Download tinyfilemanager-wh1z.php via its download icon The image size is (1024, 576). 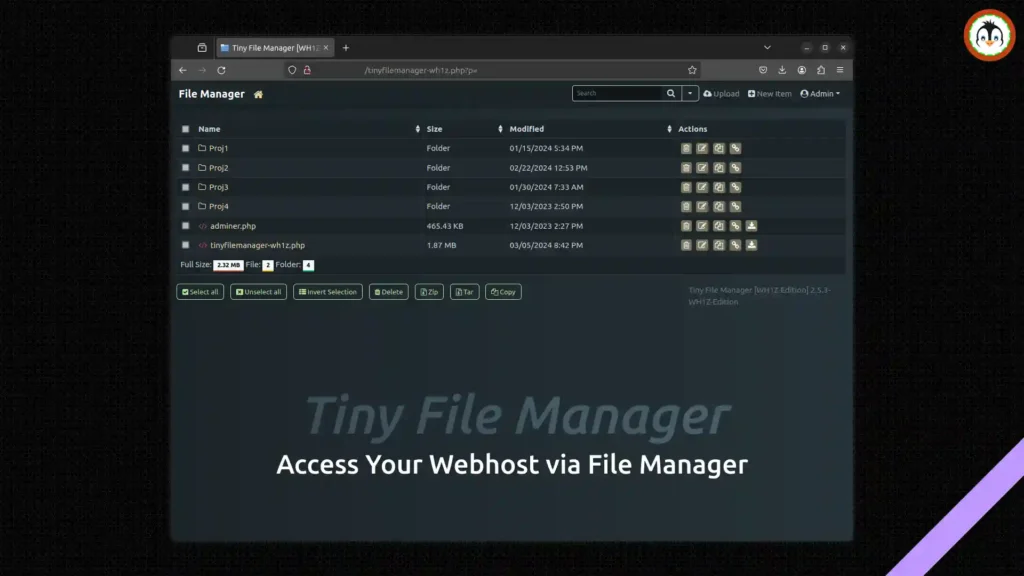pos(752,244)
